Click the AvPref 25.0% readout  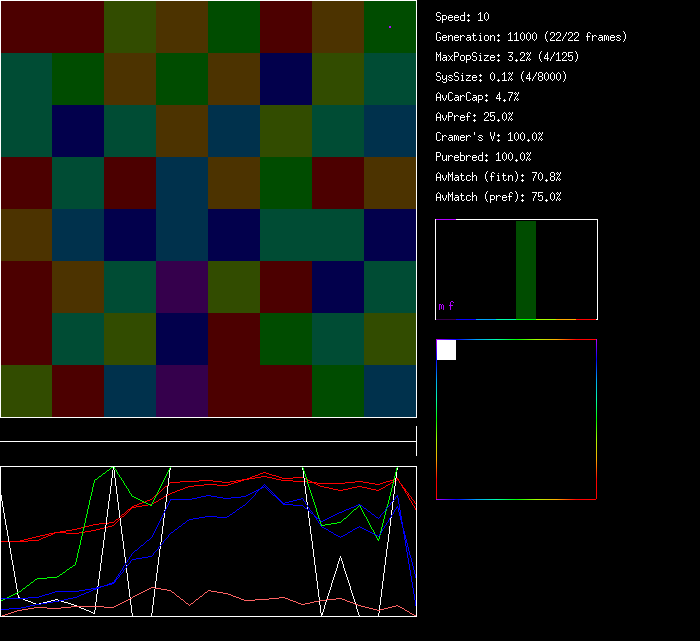pyautogui.click(x=474, y=117)
